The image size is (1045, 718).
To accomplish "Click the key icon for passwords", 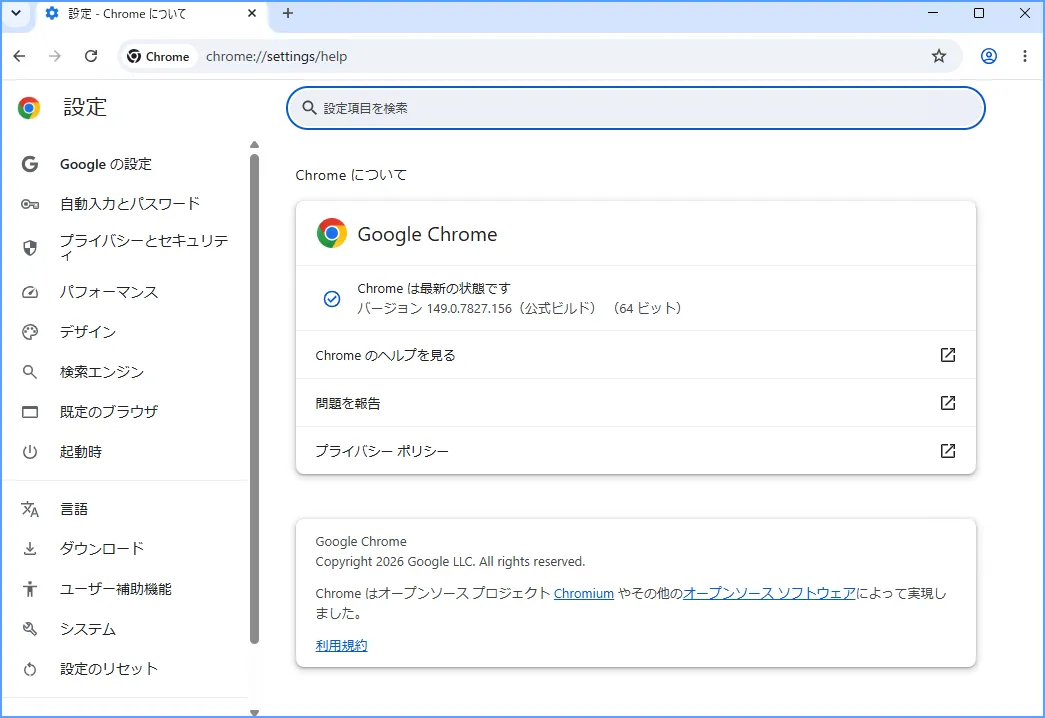I will [x=30, y=204].
